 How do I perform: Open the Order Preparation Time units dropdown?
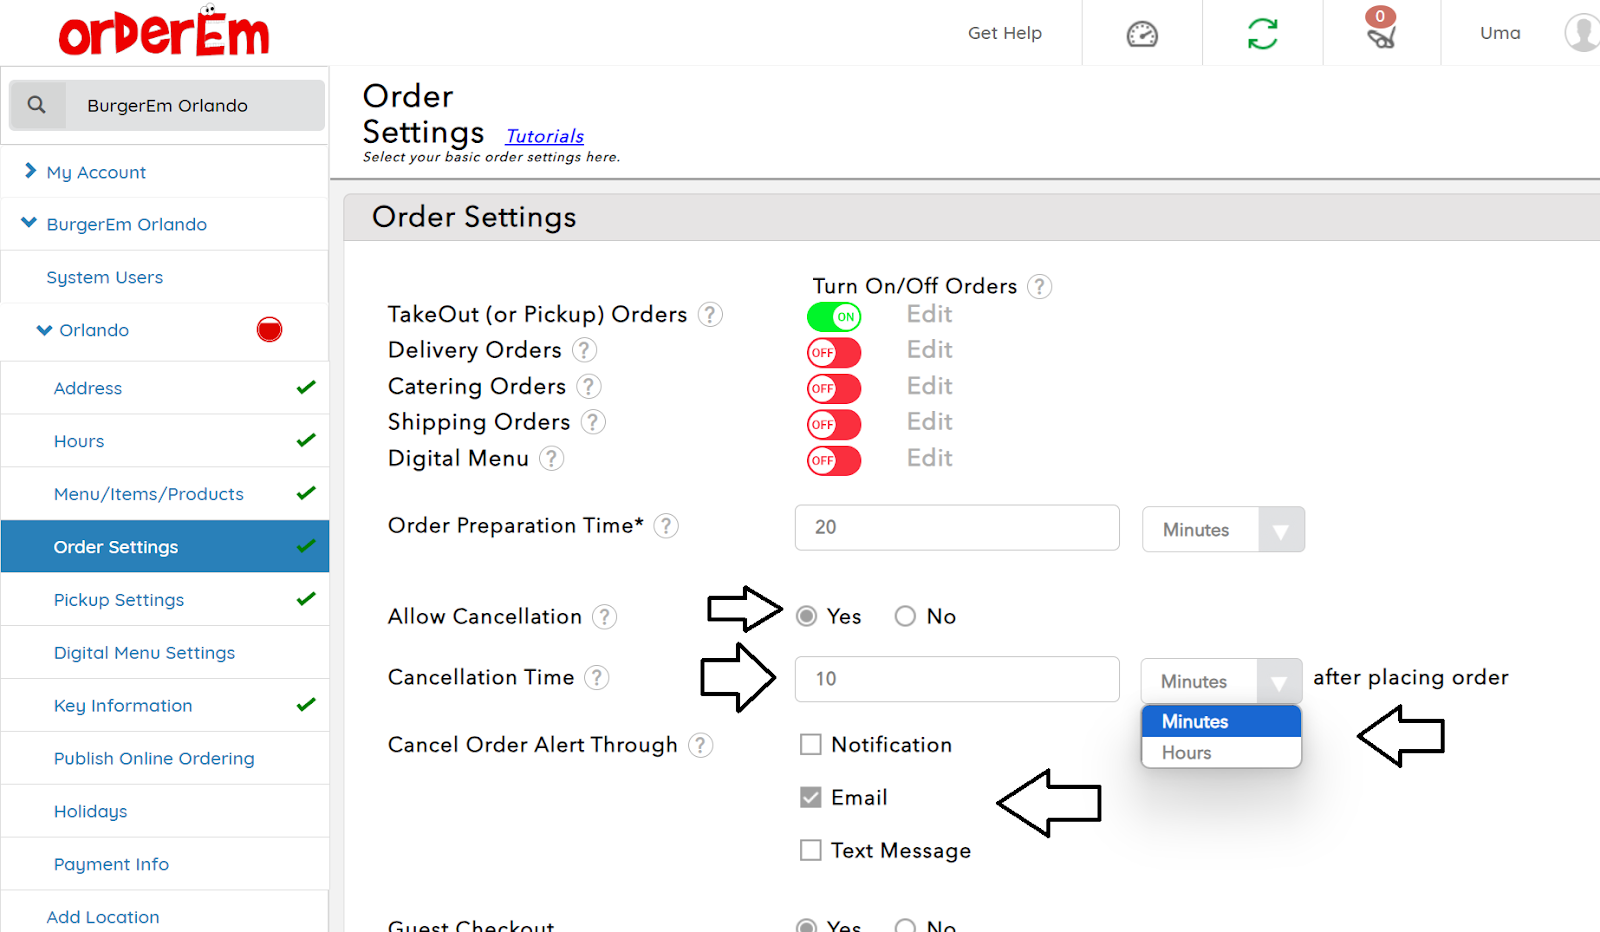coord(1223,530)
